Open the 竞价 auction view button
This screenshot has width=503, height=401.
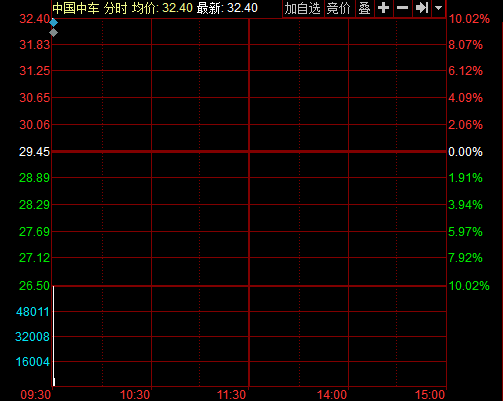click(x=338, y=8)
